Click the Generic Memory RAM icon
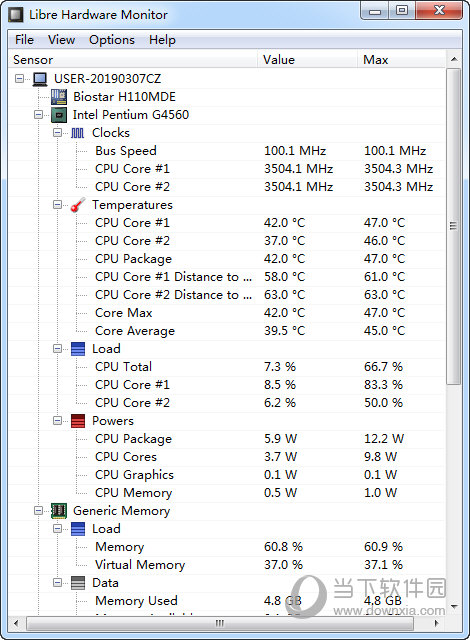 coord(59,511)
